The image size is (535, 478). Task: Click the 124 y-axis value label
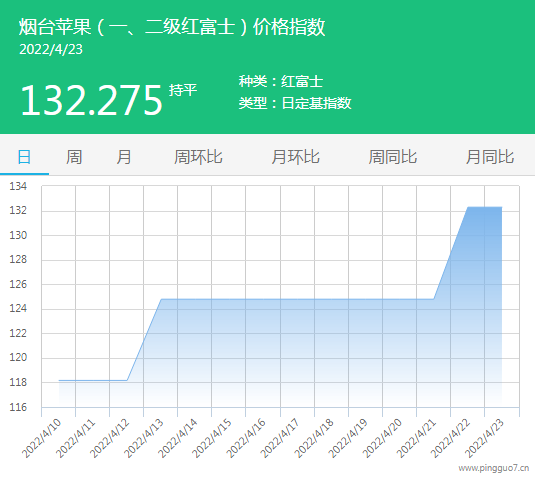(18, 308)
